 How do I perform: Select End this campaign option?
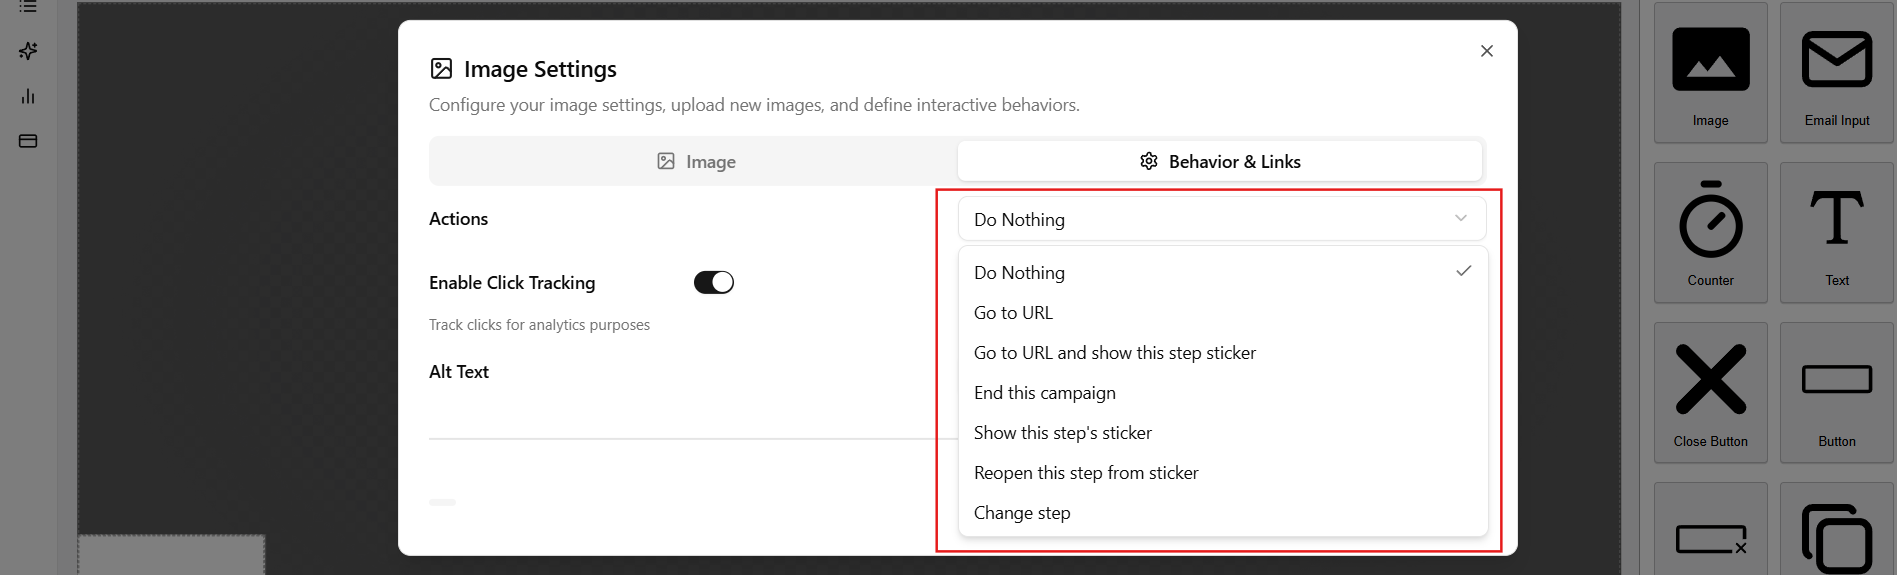[x=1222, y=393]
